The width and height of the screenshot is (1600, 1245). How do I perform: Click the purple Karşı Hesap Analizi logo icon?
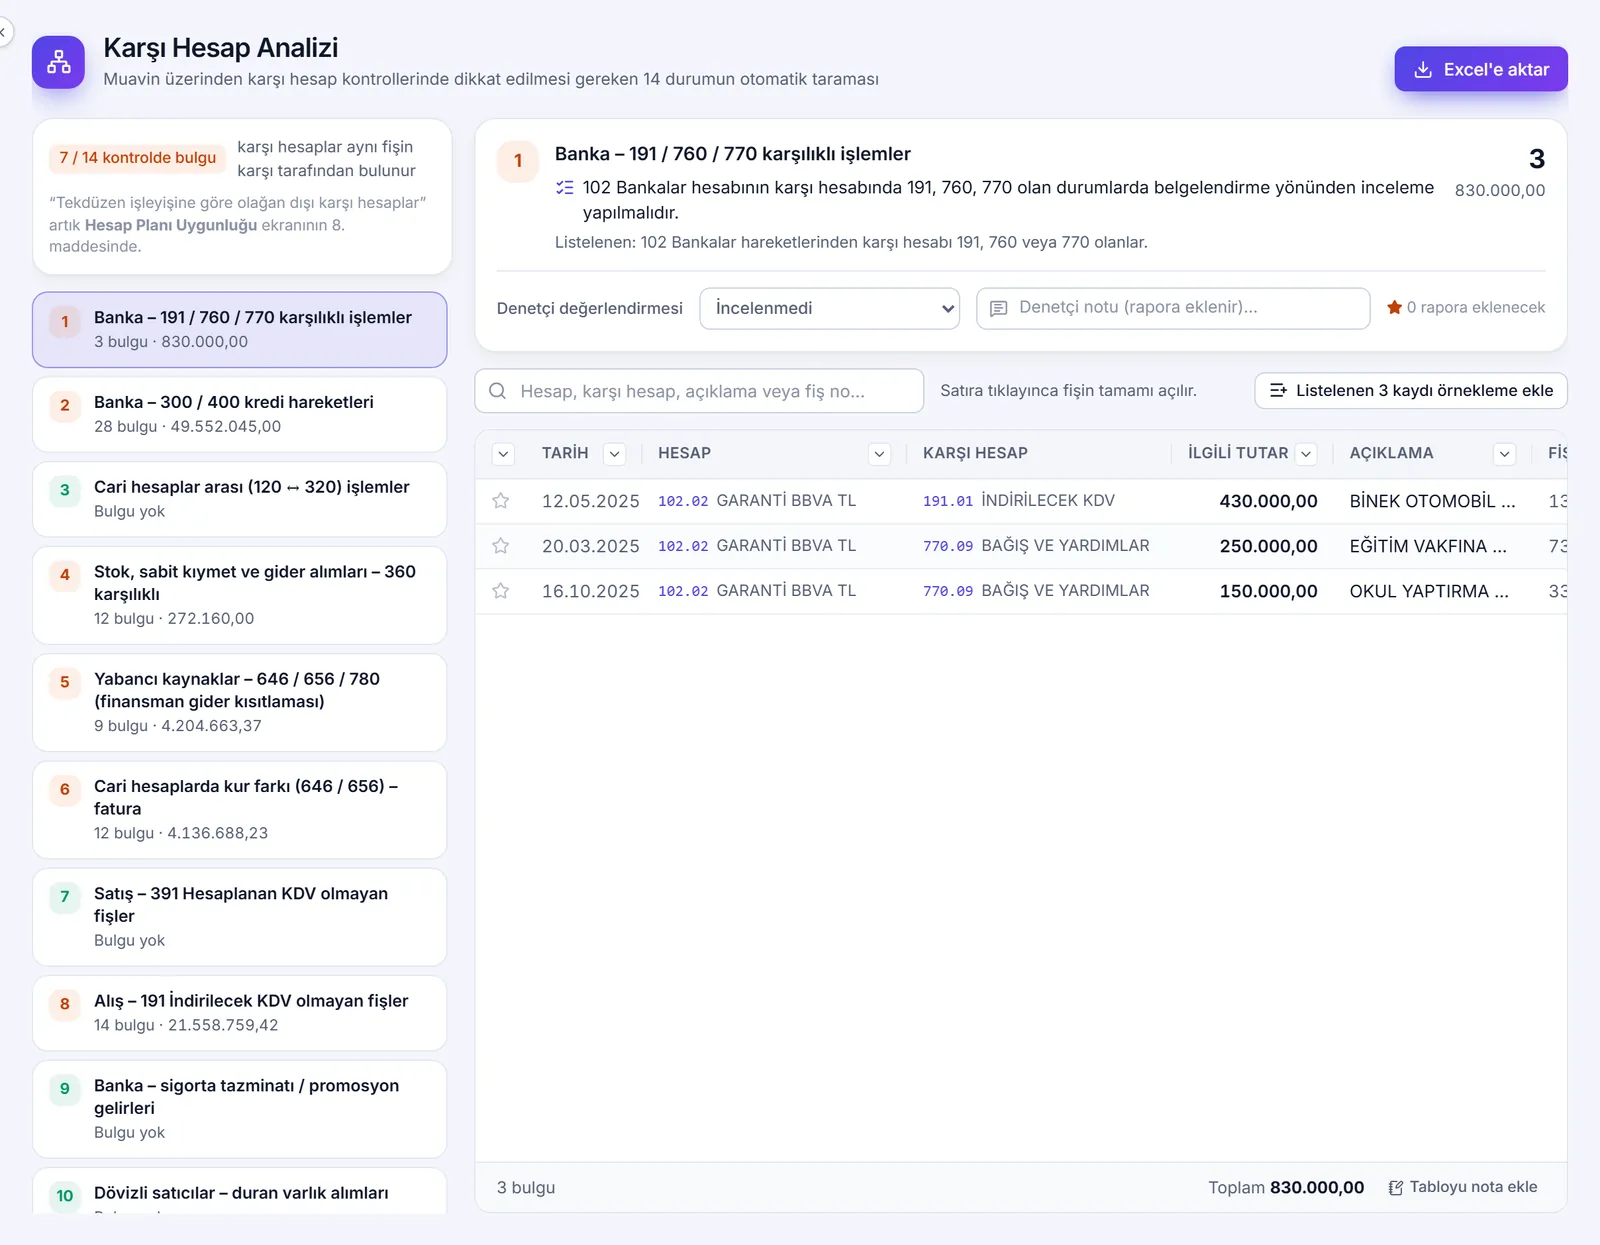(x=58, y=62)
